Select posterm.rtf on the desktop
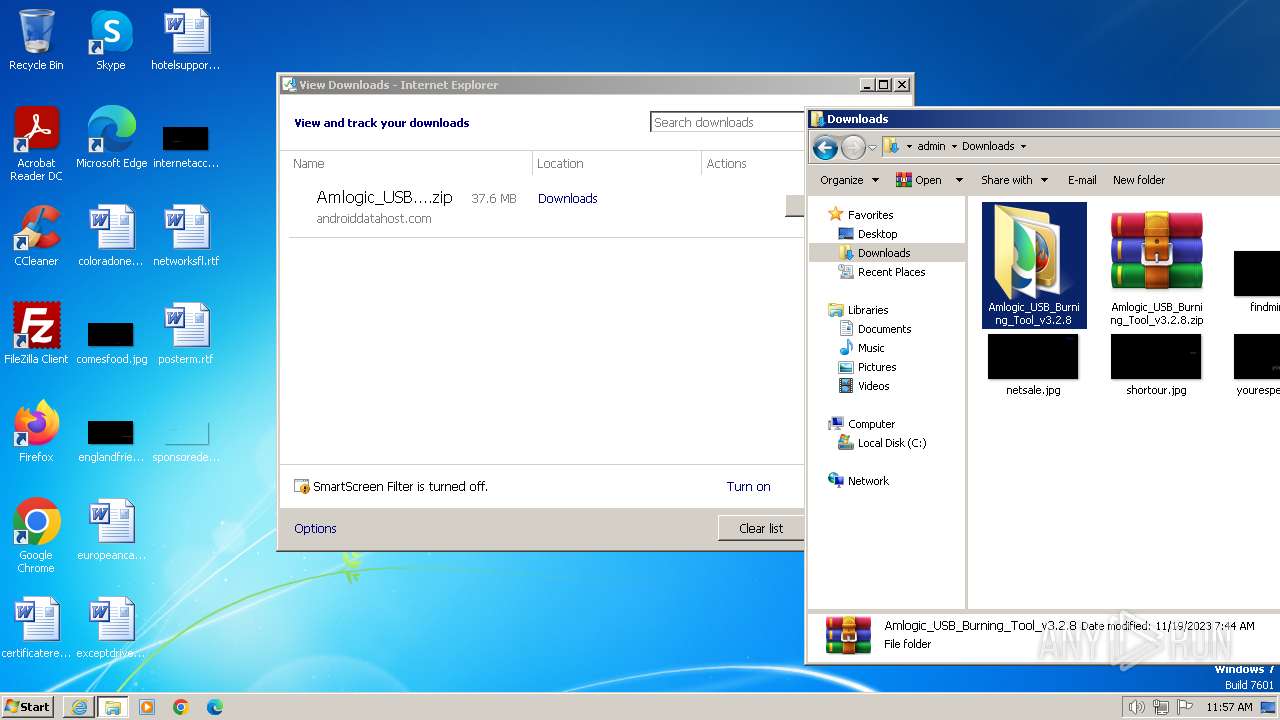The image size is (1280, 720). tap(185, 334)
